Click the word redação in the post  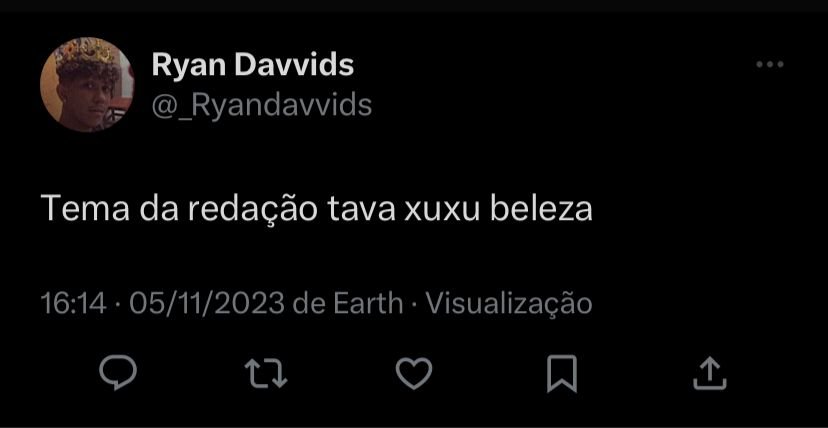[252, 210]
